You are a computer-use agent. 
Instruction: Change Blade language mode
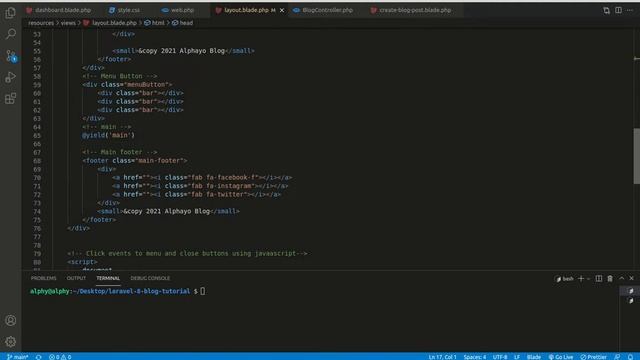[x=533, y=357]
